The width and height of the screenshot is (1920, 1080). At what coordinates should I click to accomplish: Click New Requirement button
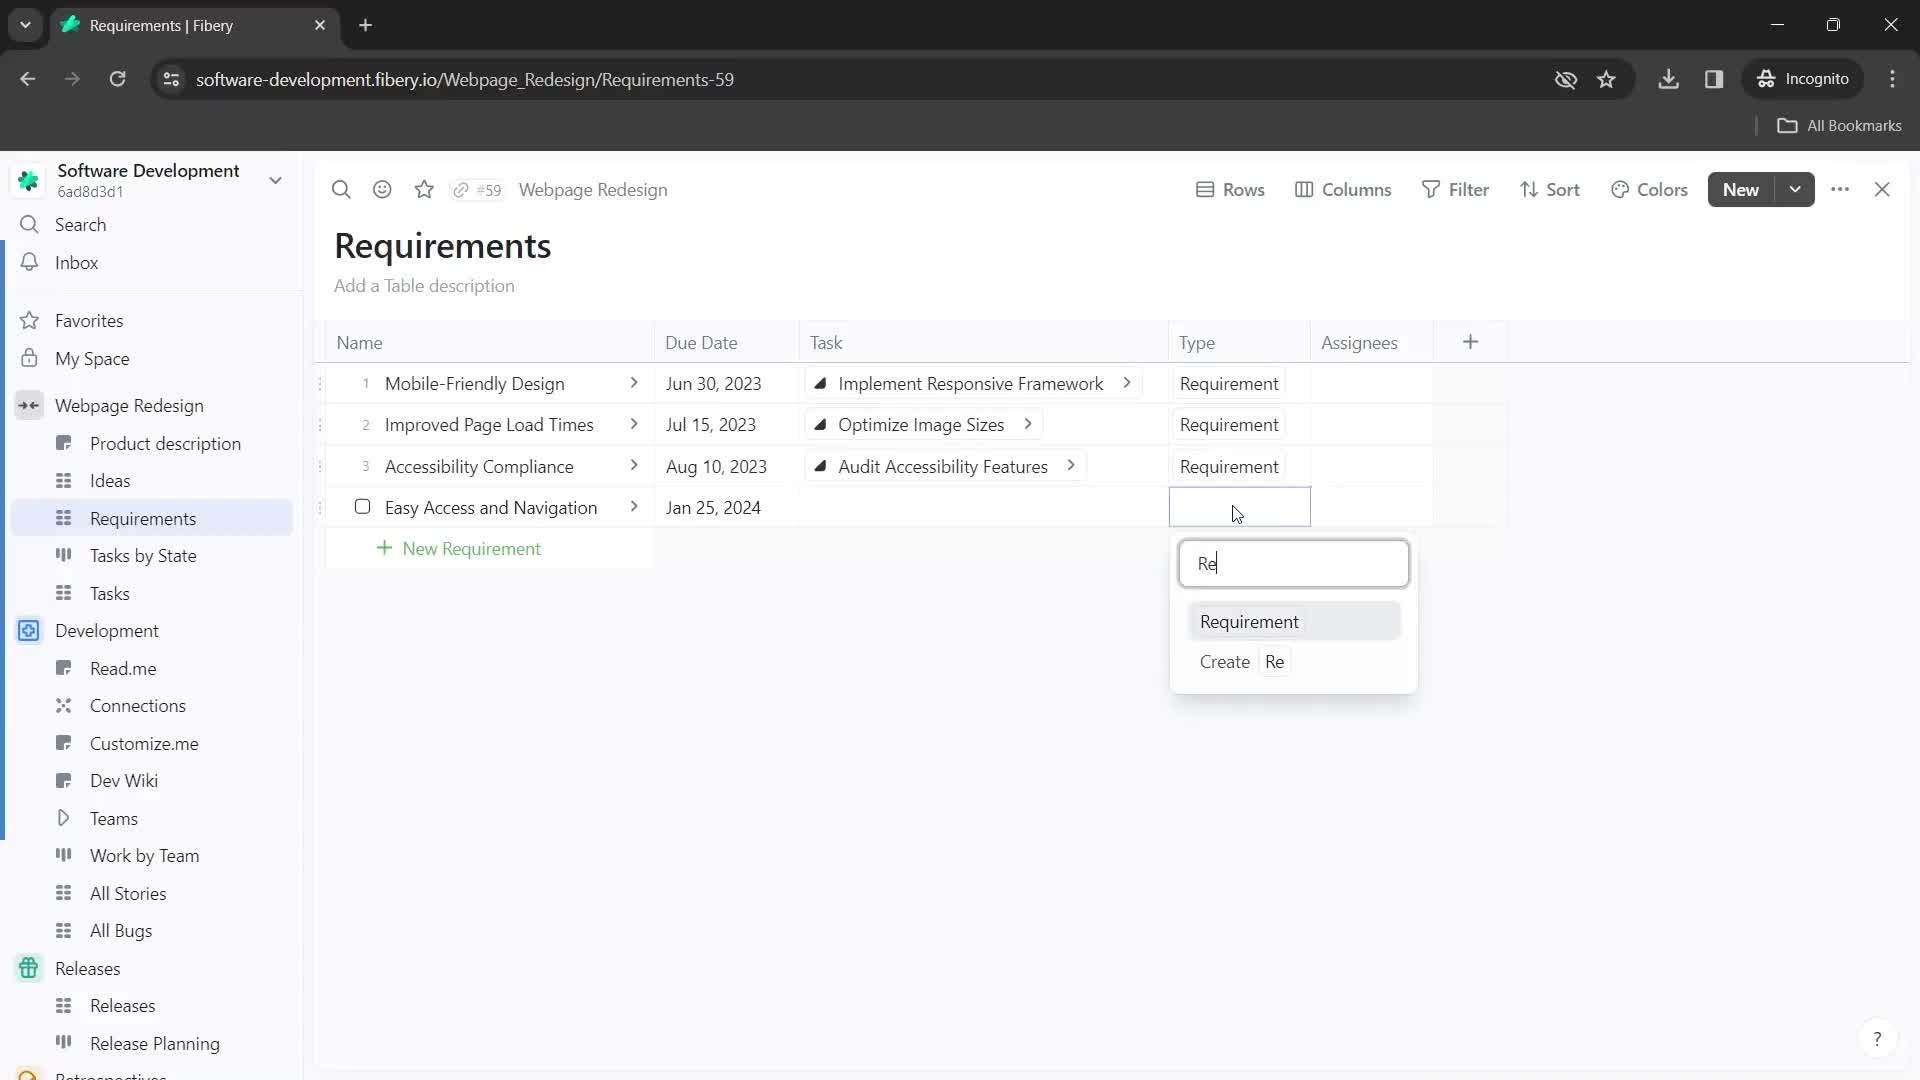click(460, 551)
